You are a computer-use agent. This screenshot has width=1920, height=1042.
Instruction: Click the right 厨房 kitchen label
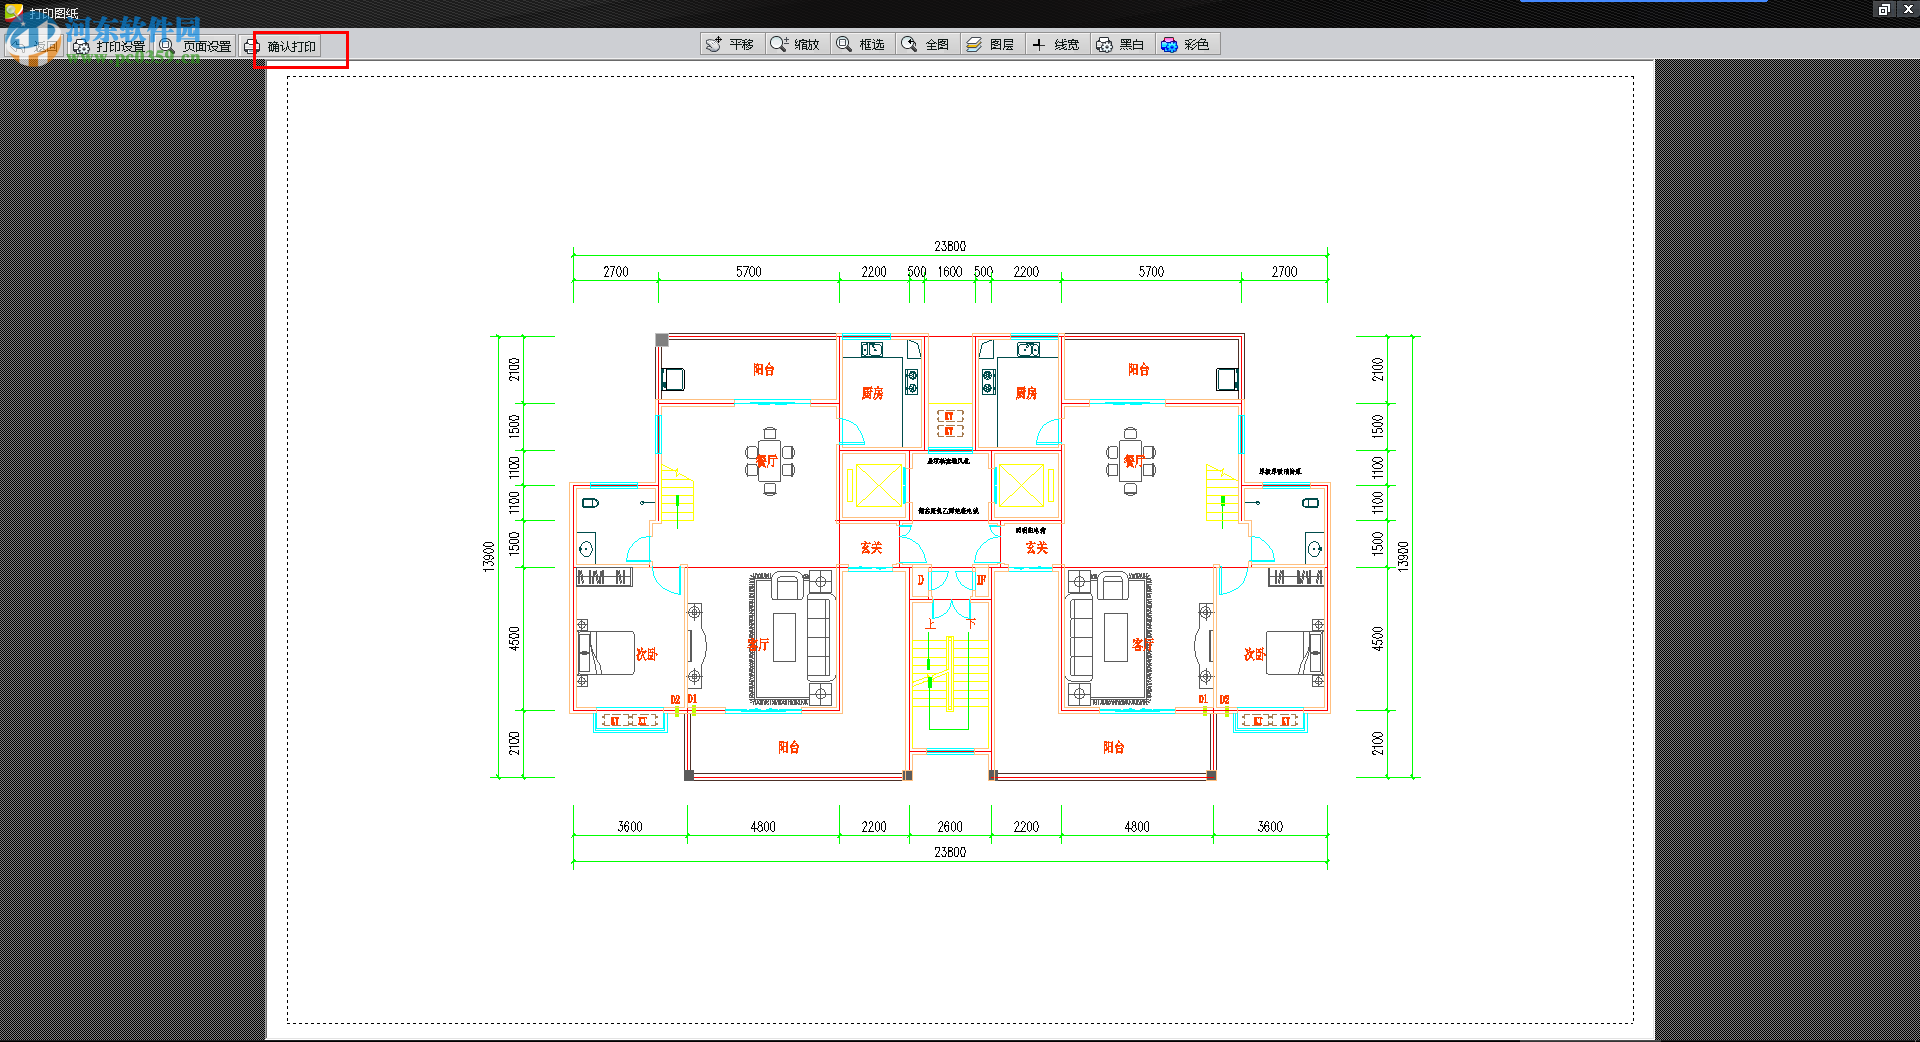click(1026, 393)
